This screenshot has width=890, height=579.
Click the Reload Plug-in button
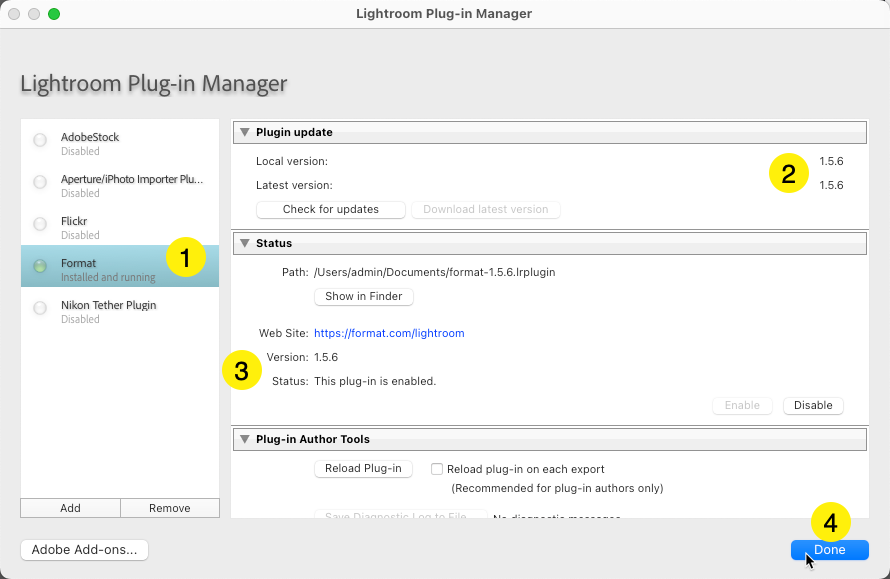coord(363,469)
